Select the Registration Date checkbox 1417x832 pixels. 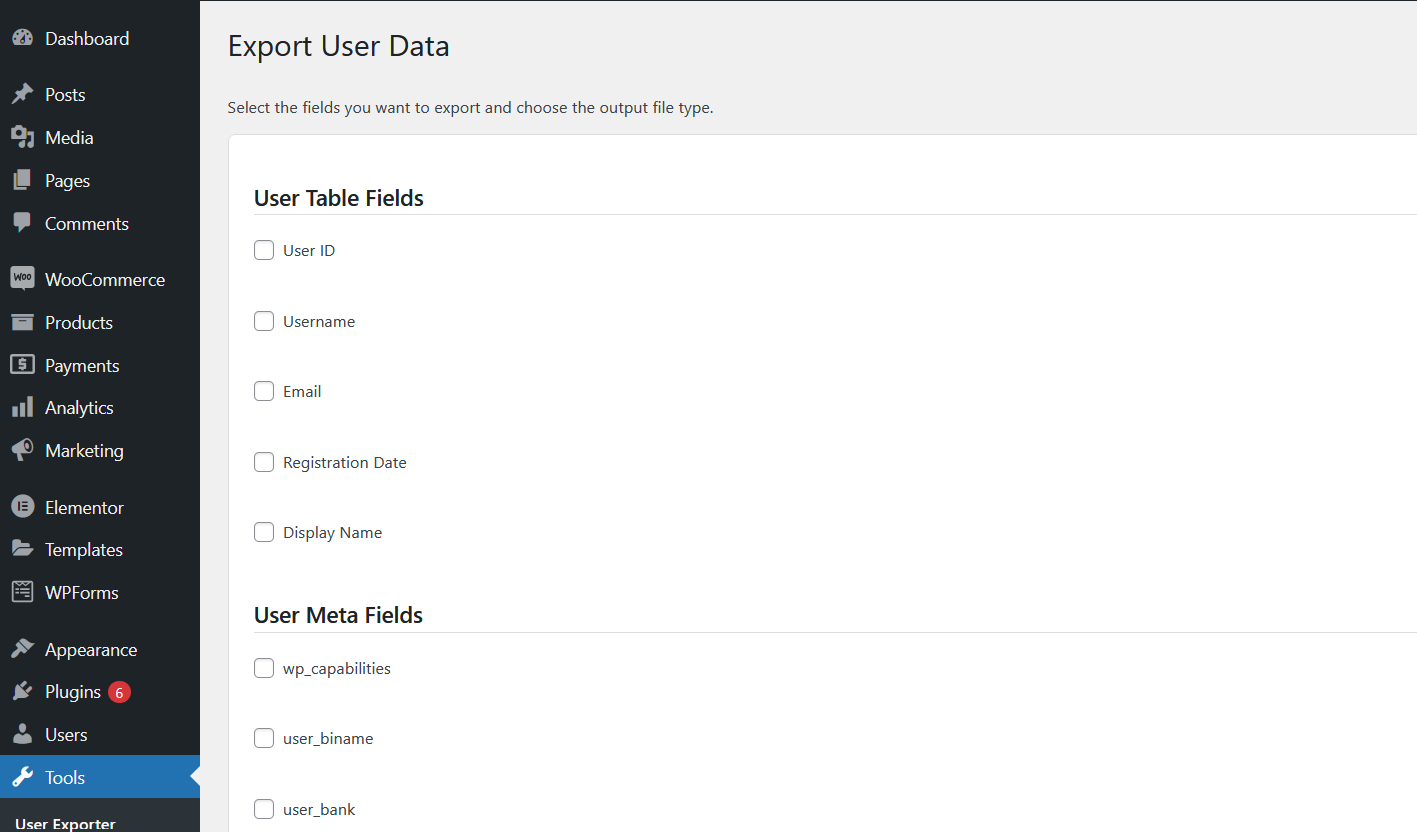point(264,463)
